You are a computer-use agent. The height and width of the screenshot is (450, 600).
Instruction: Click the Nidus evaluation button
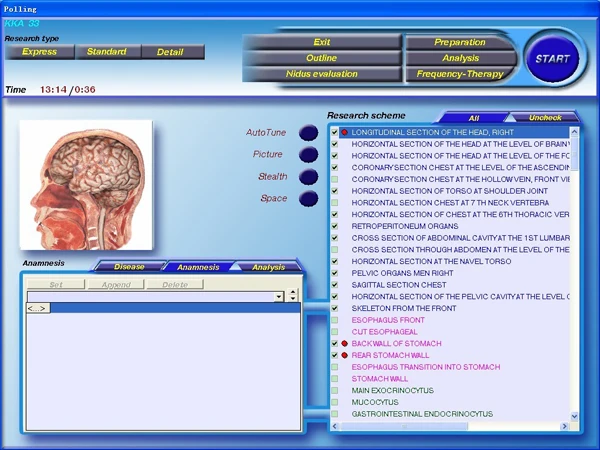click(321, 74)
